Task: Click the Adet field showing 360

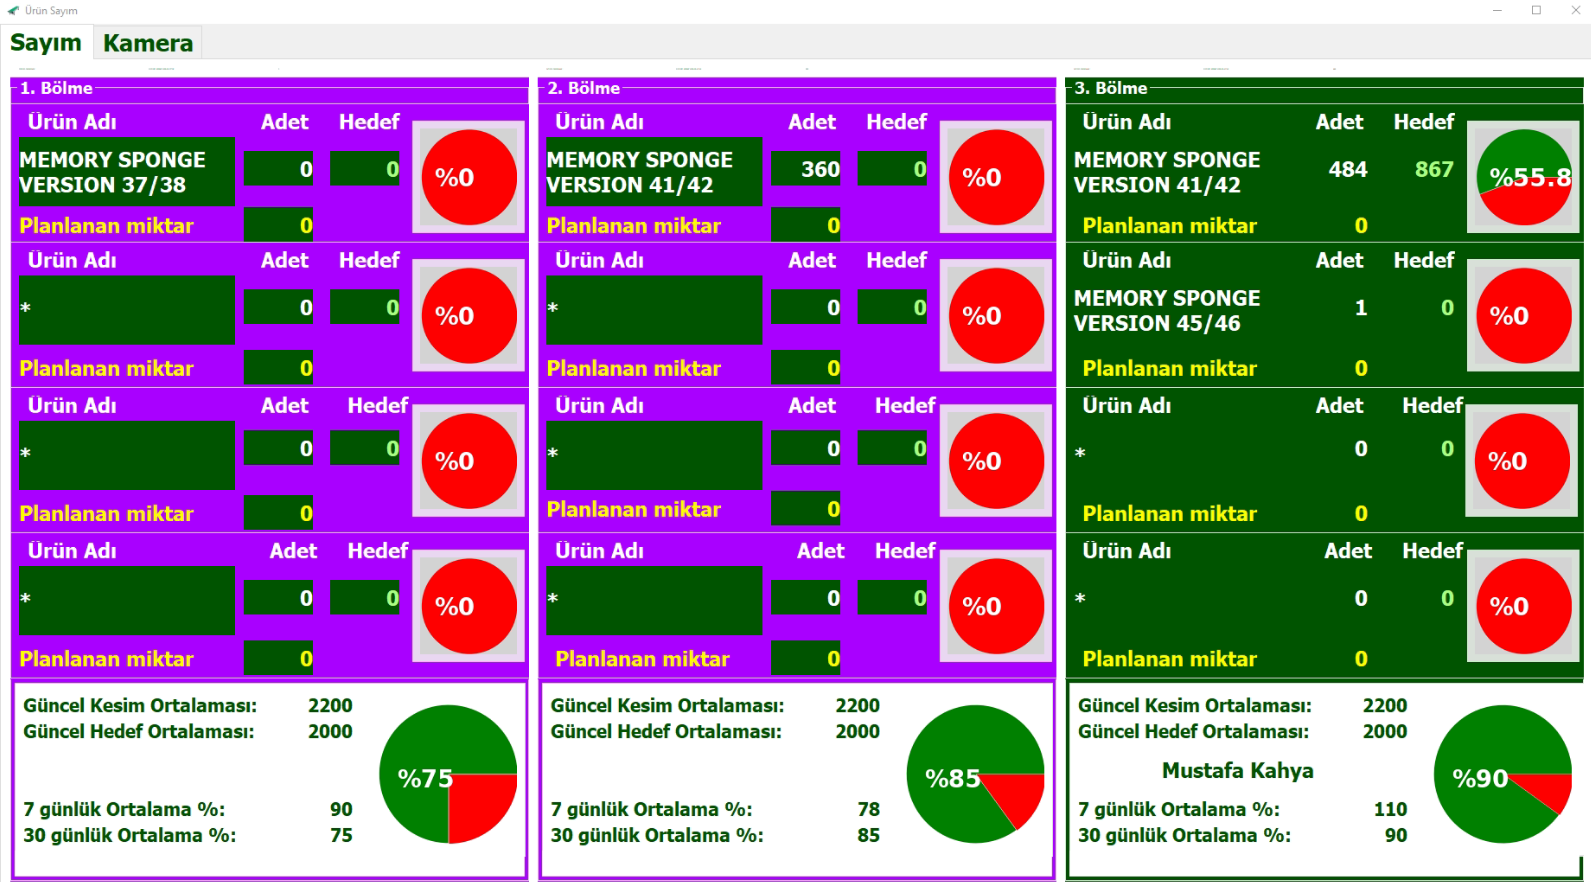Action: click(806, 169)
